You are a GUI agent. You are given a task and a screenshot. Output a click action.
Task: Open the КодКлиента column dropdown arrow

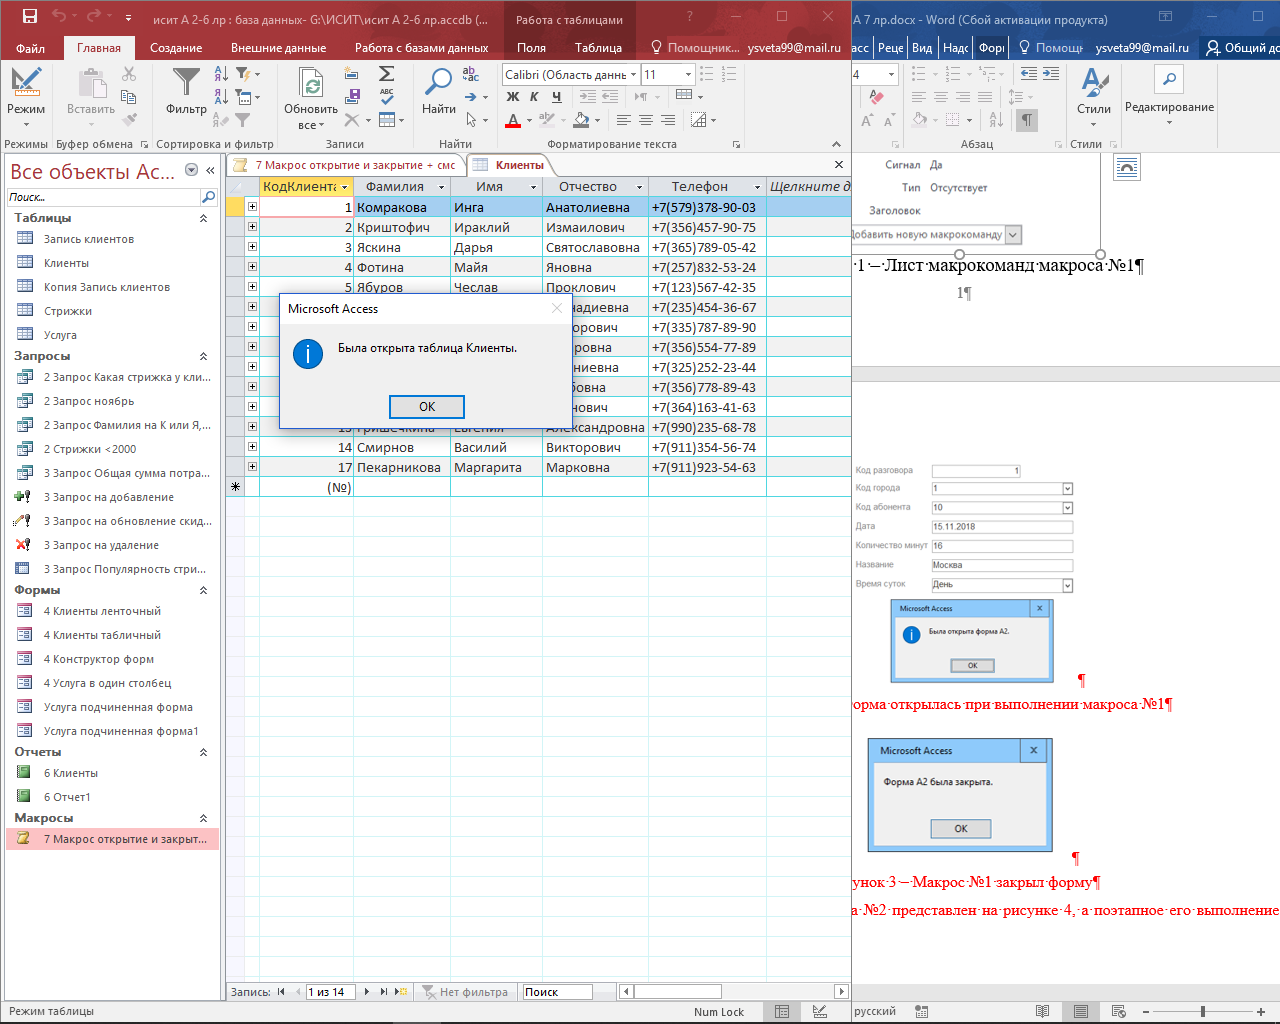click(x=345, y=187)
